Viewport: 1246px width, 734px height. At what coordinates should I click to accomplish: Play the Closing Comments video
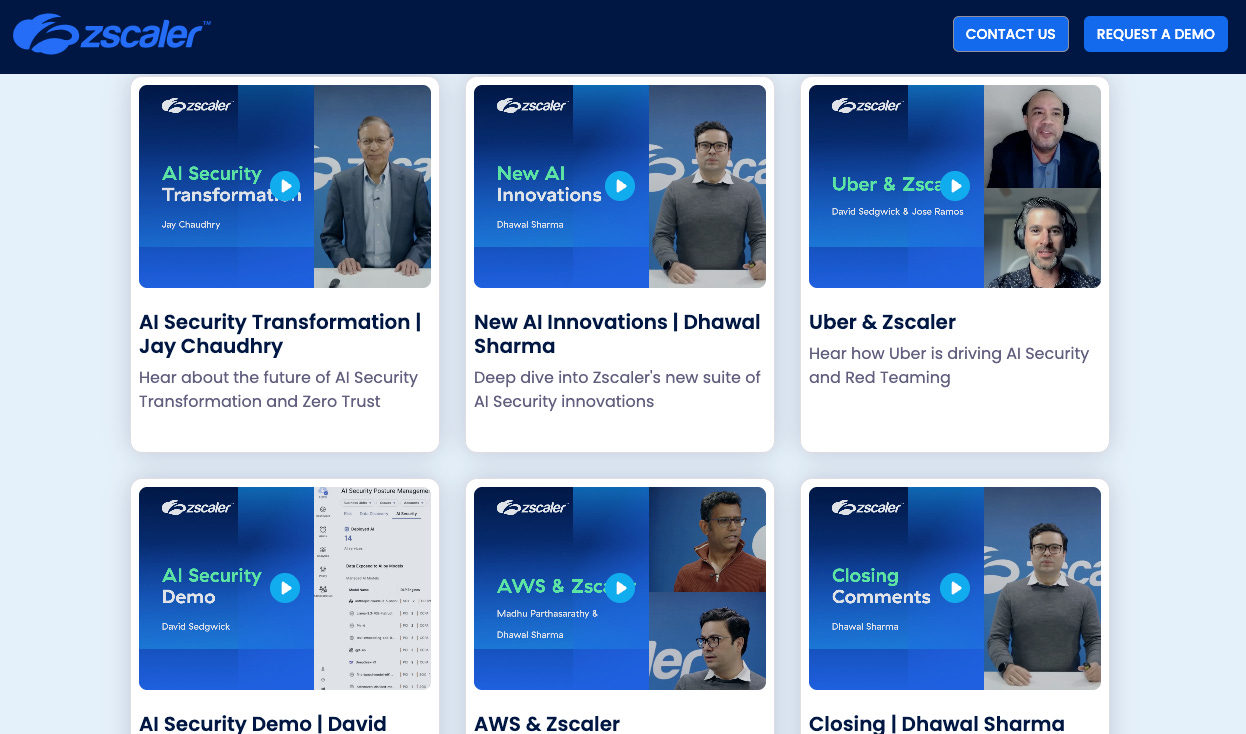pyautogui.click(x=955, y=588)
